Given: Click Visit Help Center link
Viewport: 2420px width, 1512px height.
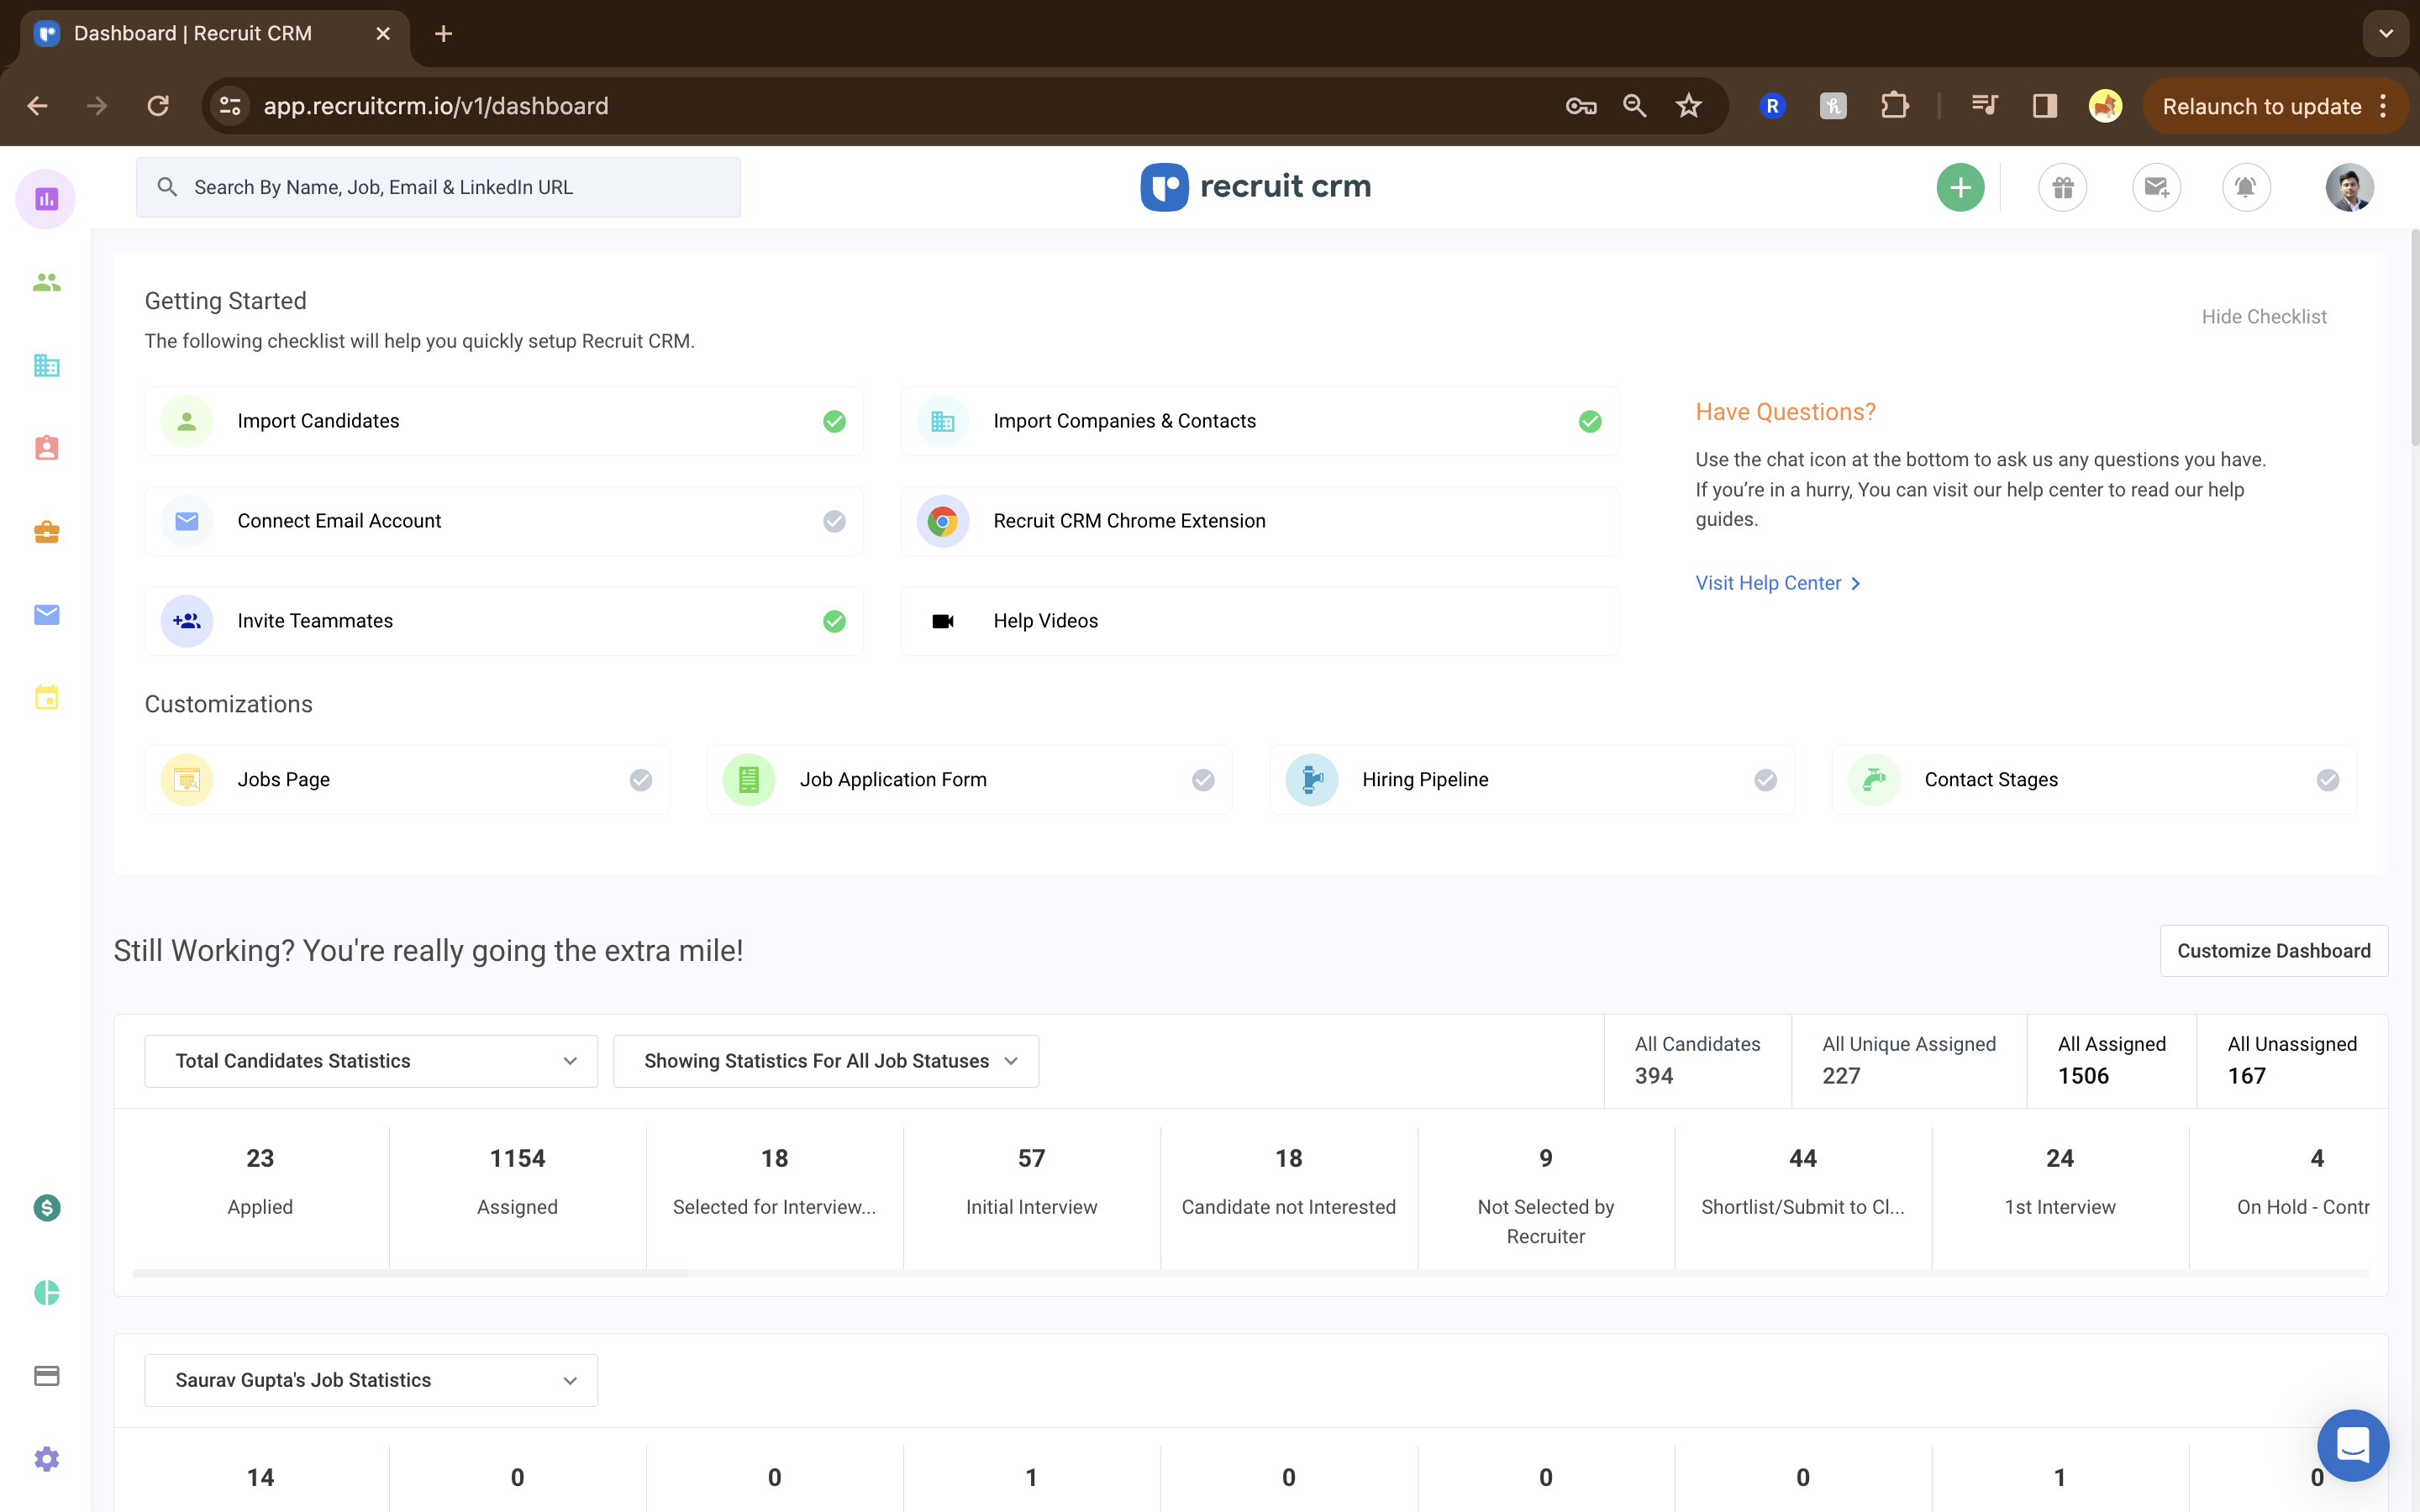Looking at the screenshot, I should pyautogui.click(x=1779, y=582).
